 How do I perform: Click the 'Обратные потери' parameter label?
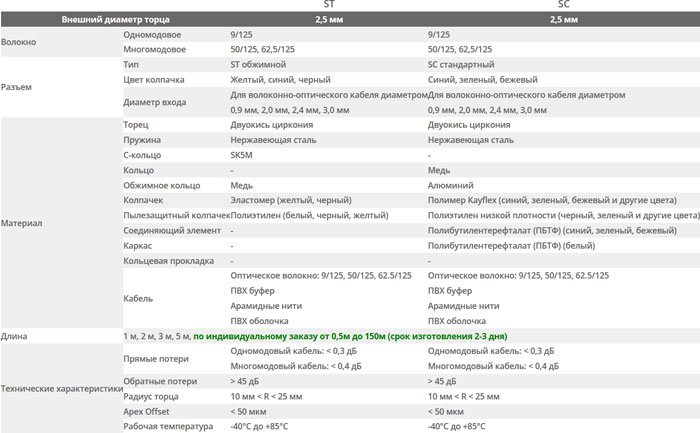click(160, 381)
